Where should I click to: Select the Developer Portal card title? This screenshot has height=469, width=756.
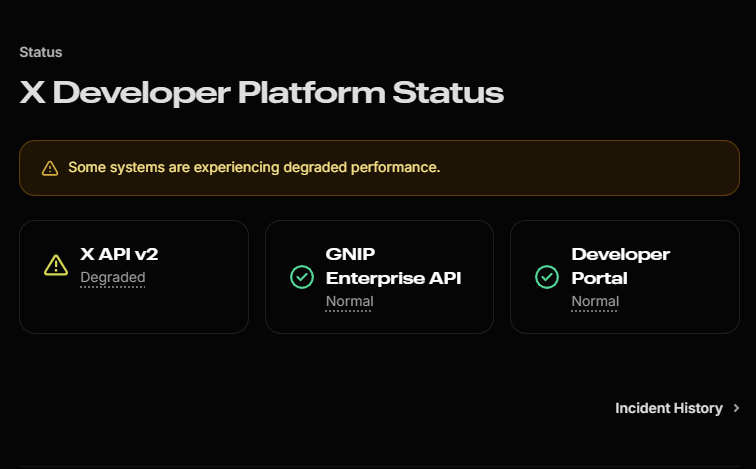coord(621,266)
